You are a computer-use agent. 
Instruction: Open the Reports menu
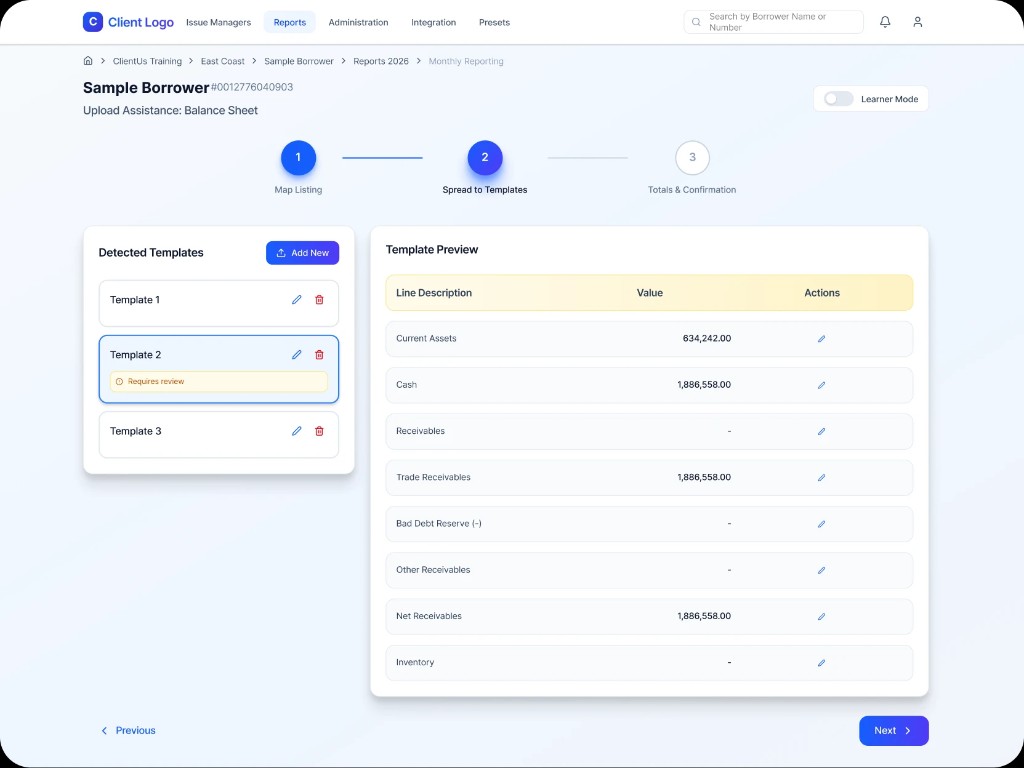pos(289,22)
